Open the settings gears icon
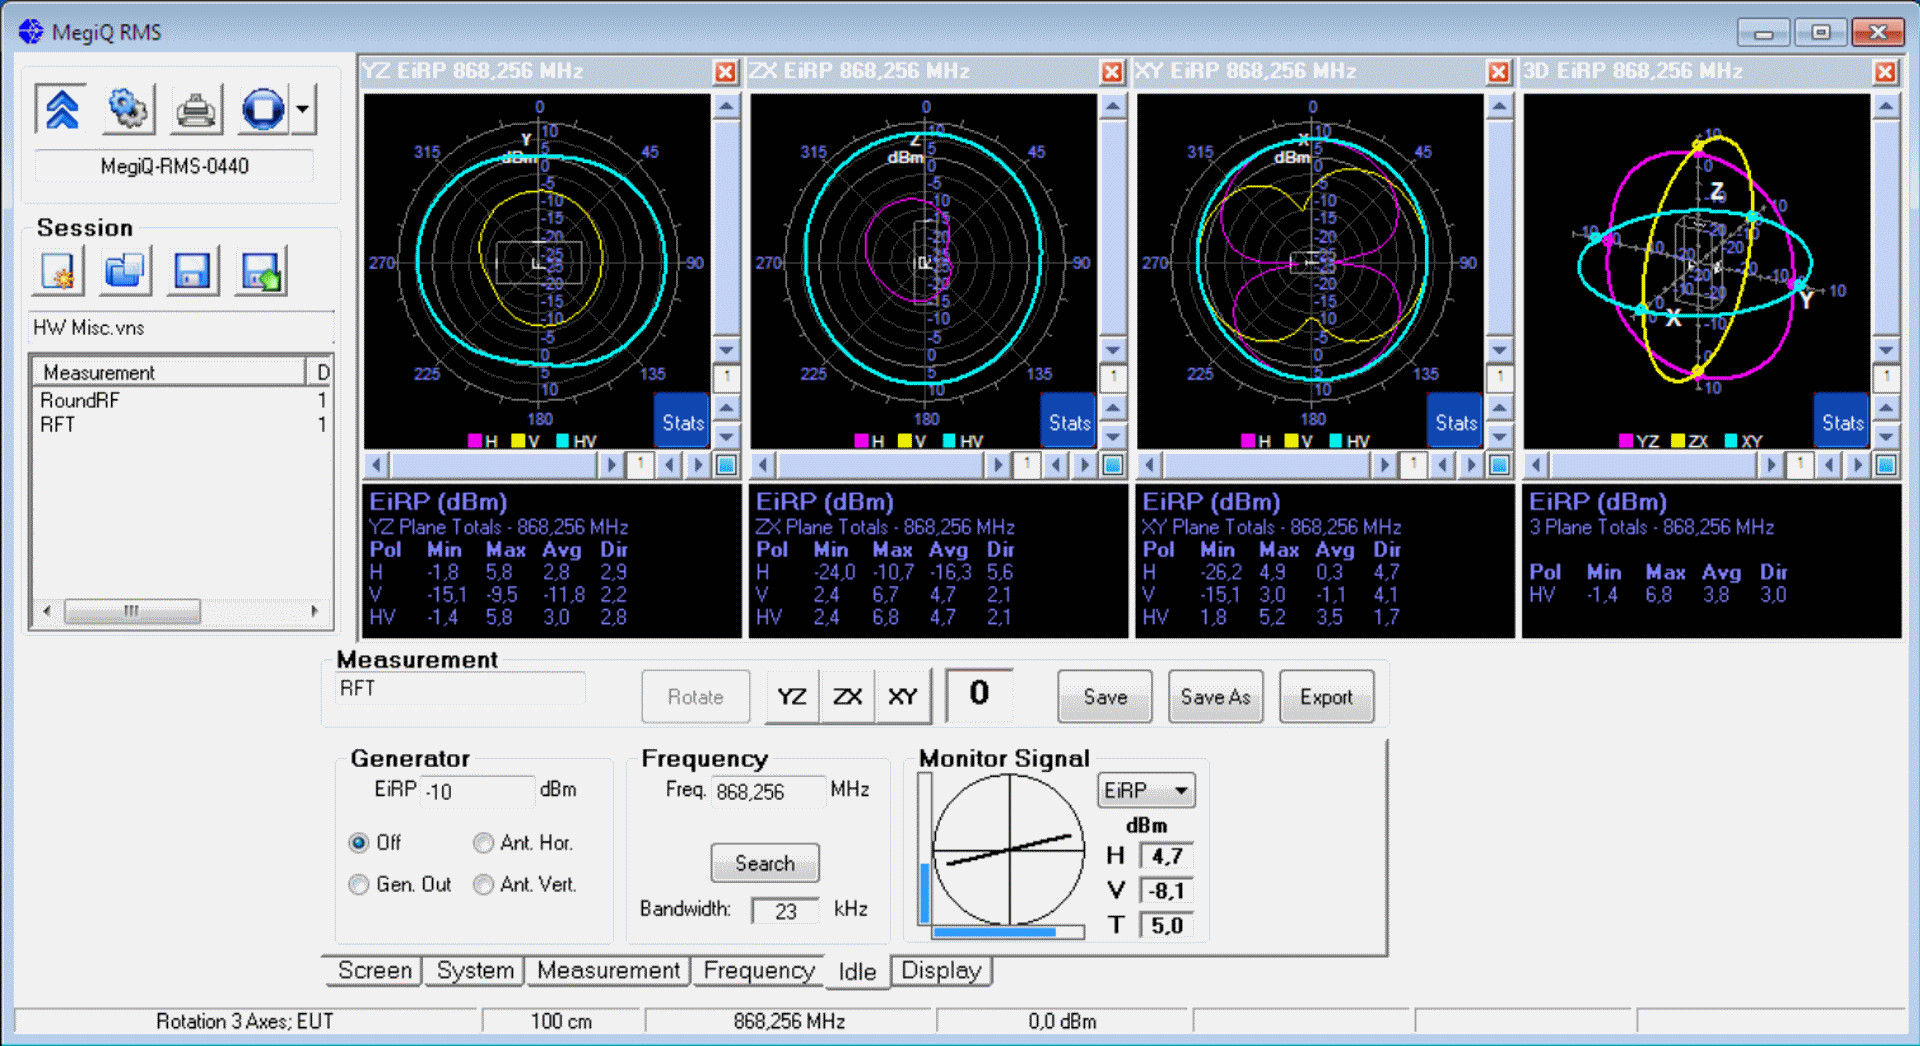 pyautogui.click(x=128, y=109)
